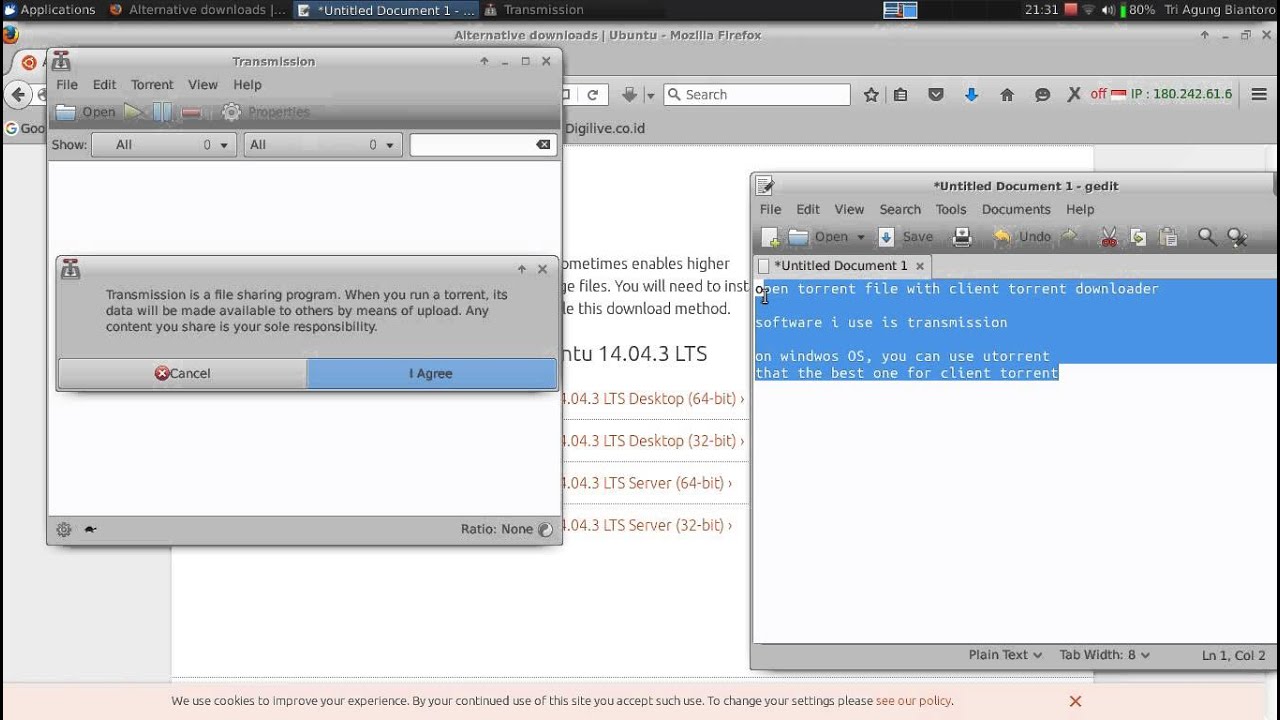The height and width of the screenshot is (720, 1280).
Task: Cut selection with scissors icon
Action: coord(1109,237)
